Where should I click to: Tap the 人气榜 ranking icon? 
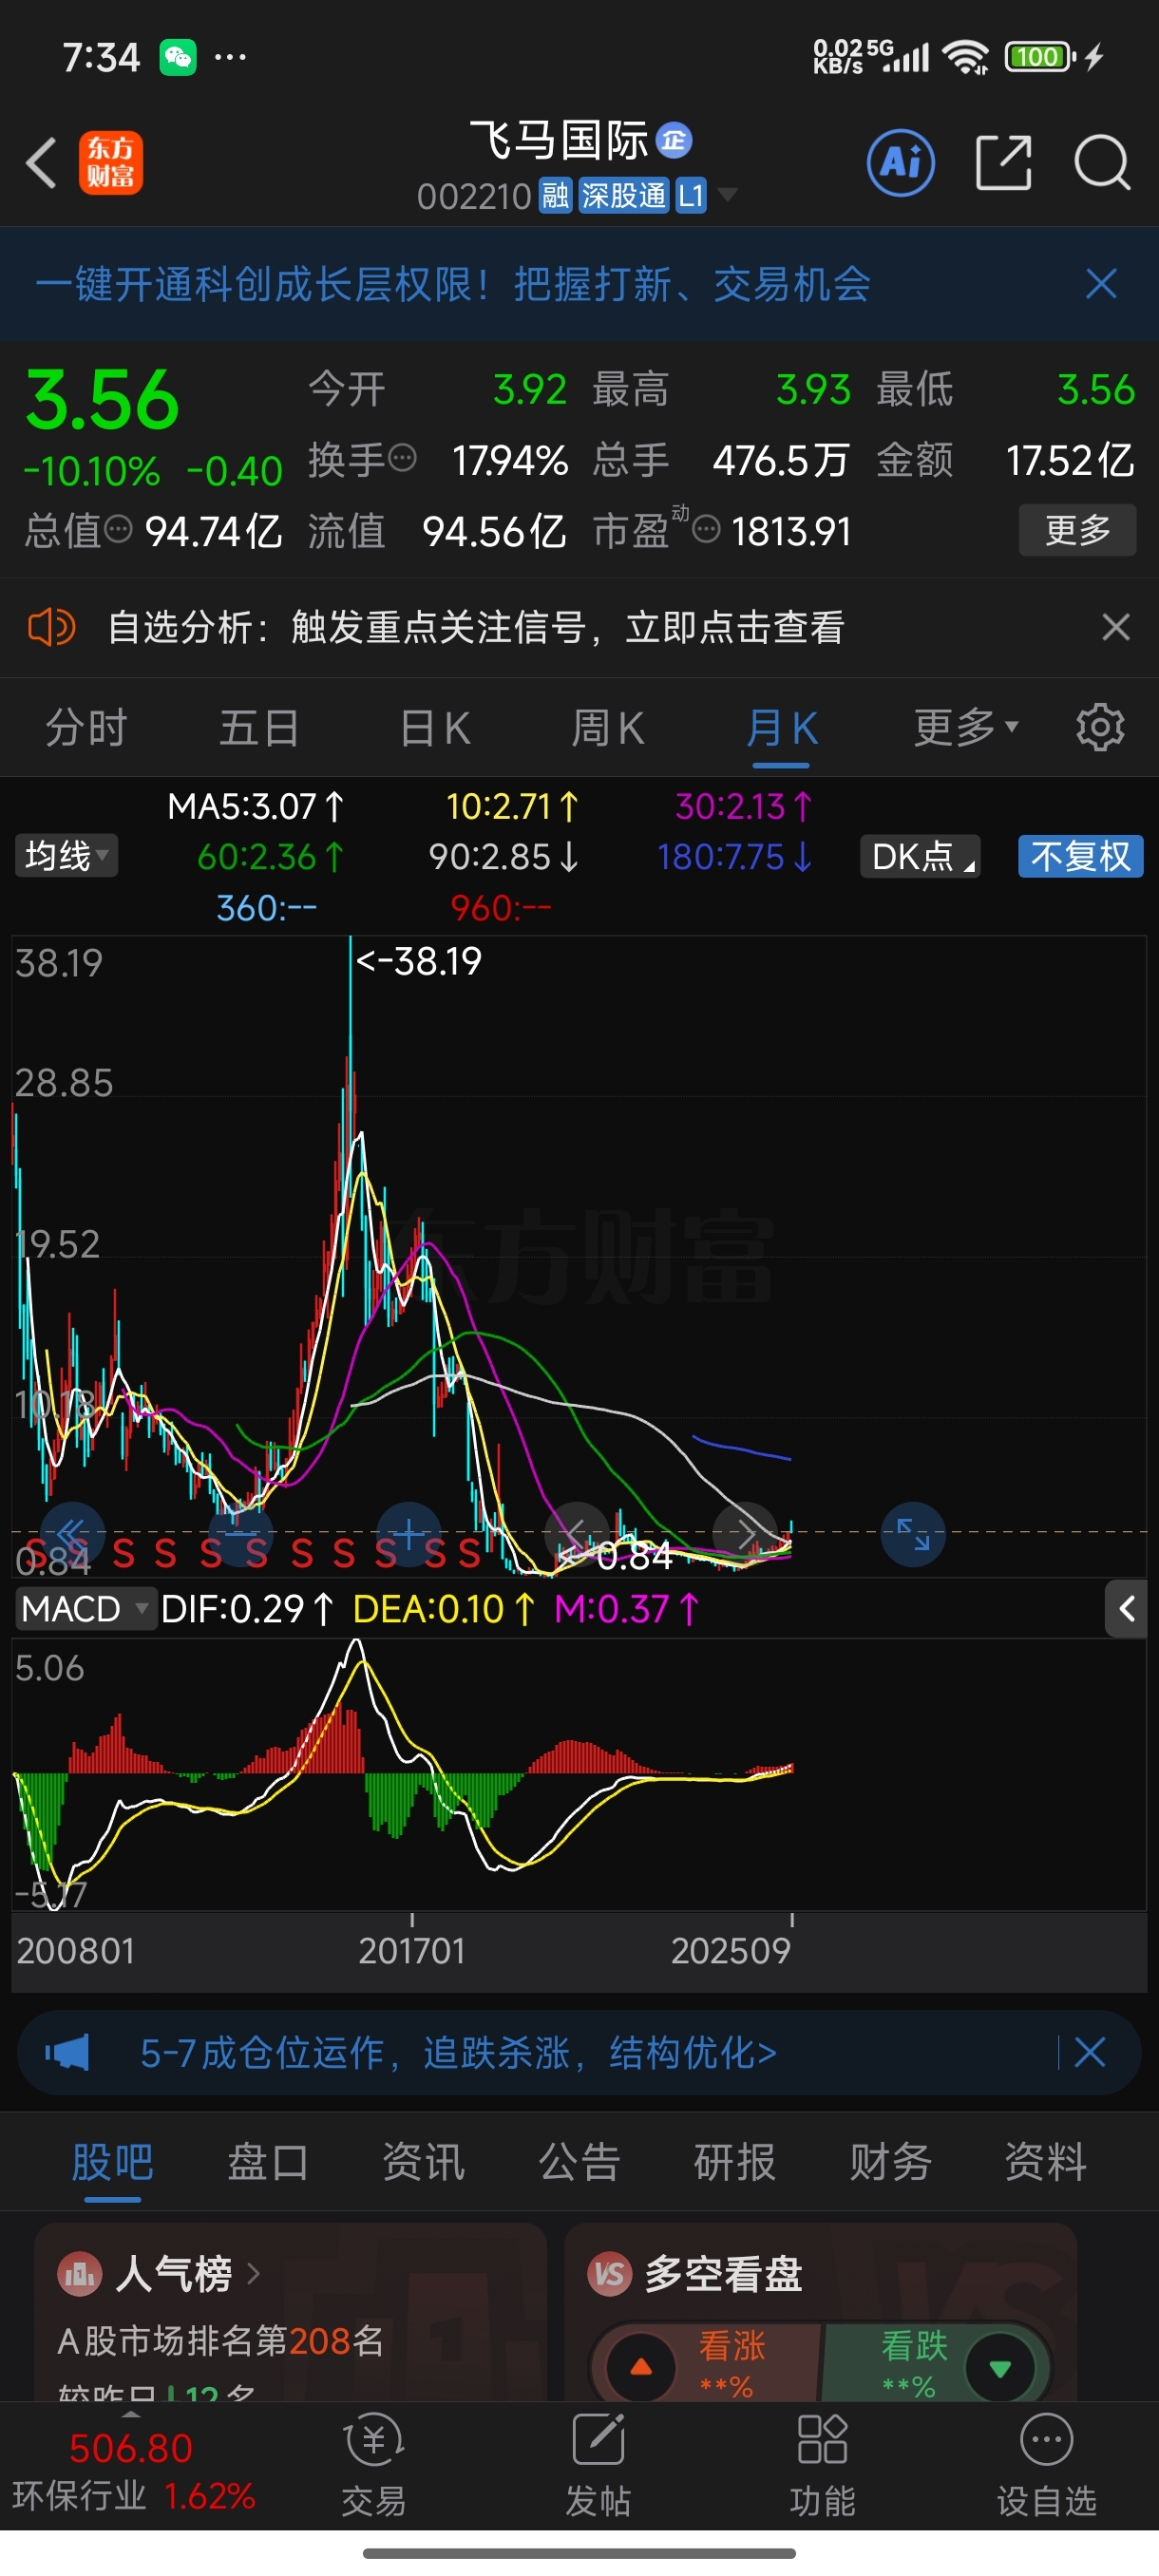click(80, 2275)
